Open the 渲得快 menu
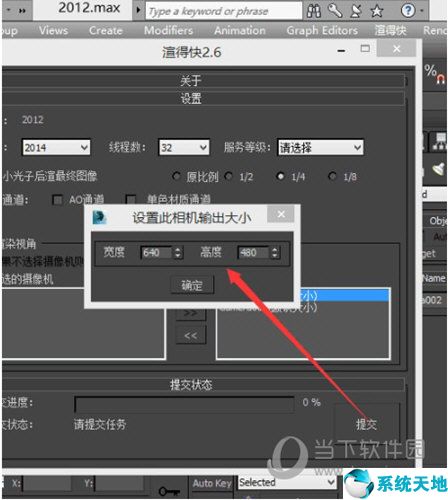This screenshot has width=448, height=500. (390, 30)
